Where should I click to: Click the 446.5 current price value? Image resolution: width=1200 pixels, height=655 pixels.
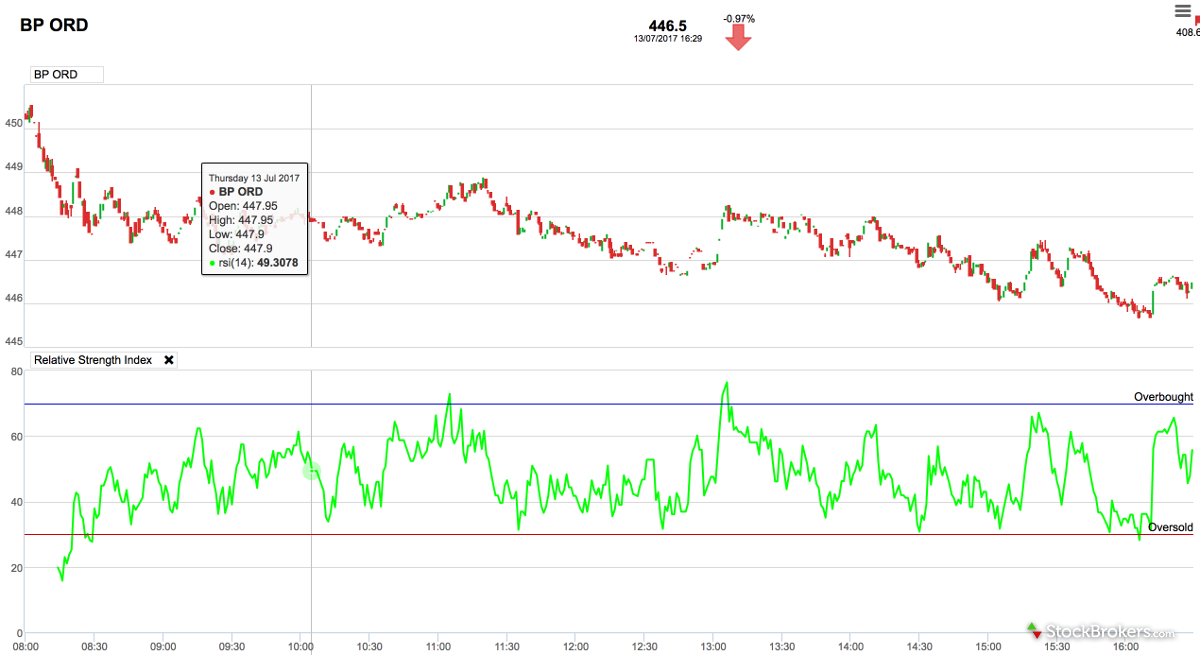click(667, 24)
